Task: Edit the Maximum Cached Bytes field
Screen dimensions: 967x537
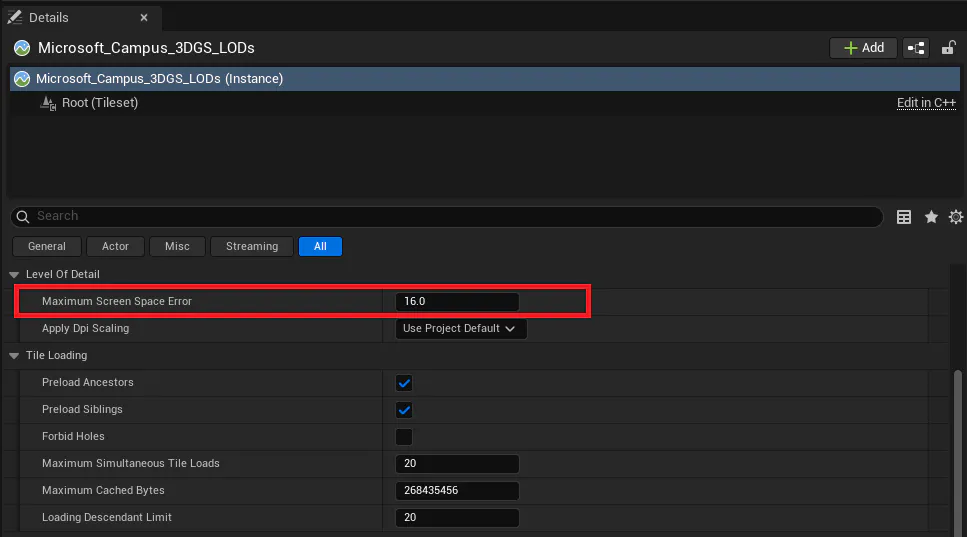Action: (457, 491)
